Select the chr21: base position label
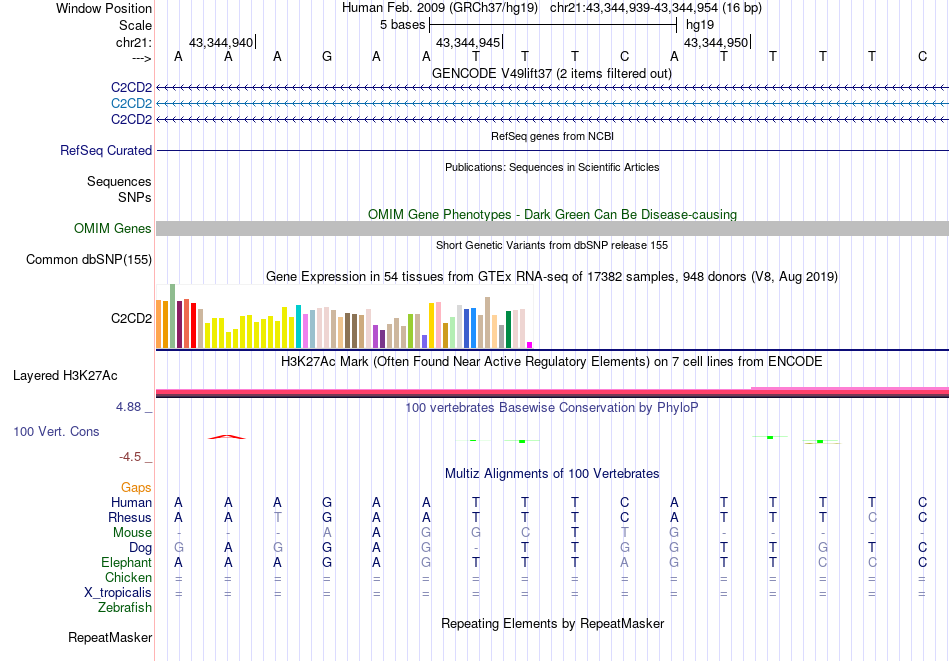 pyautogui.click(x=134, y=42)
